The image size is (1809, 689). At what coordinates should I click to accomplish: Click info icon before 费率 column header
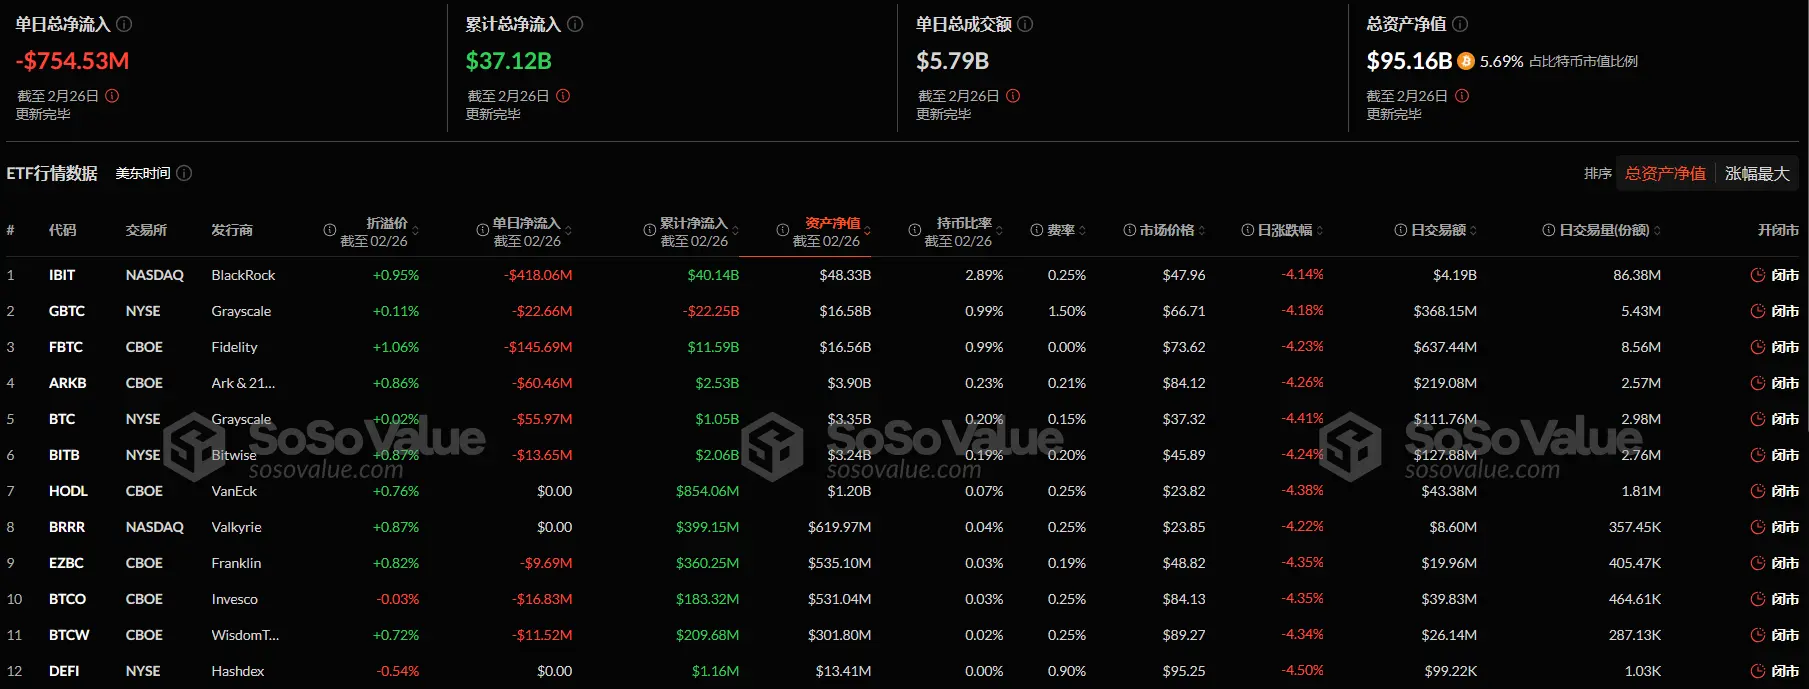click(x=1037, y=230)
